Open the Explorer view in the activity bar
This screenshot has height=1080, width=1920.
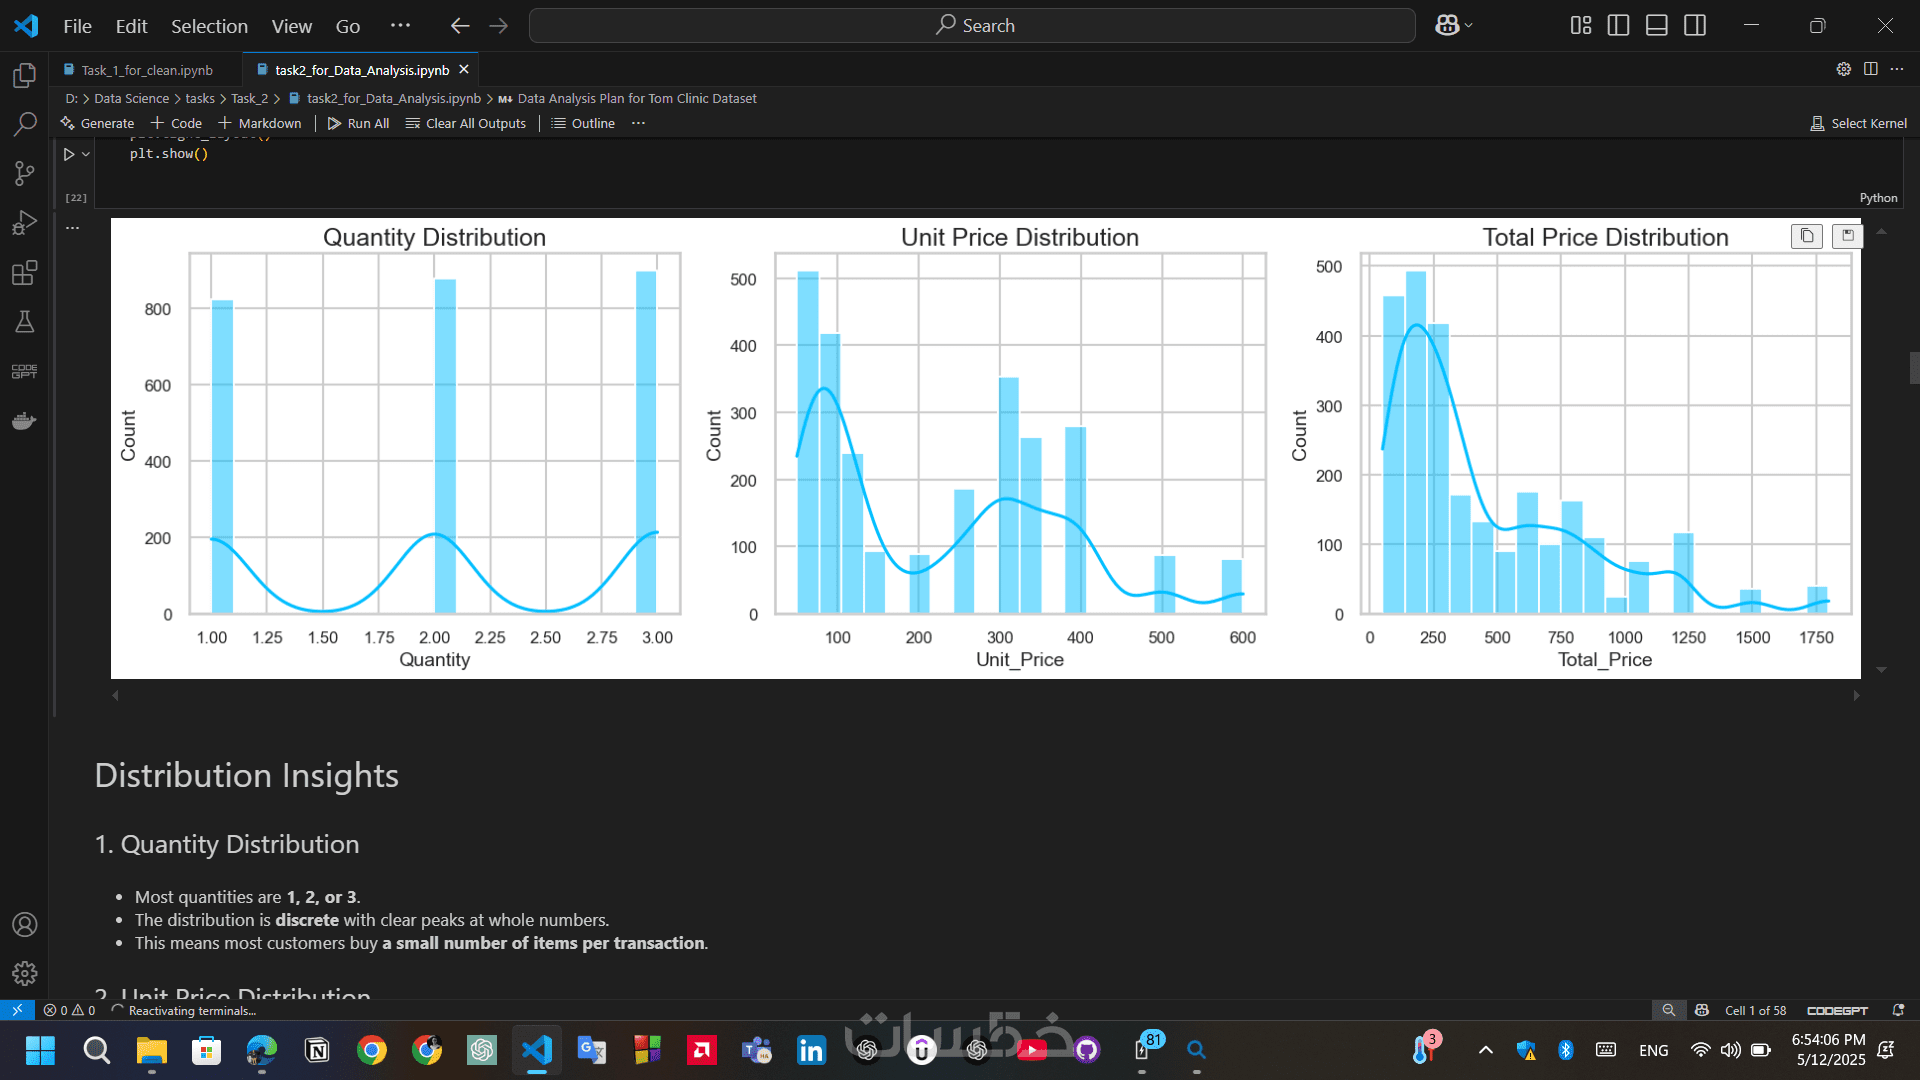click(x=24, y=76)
